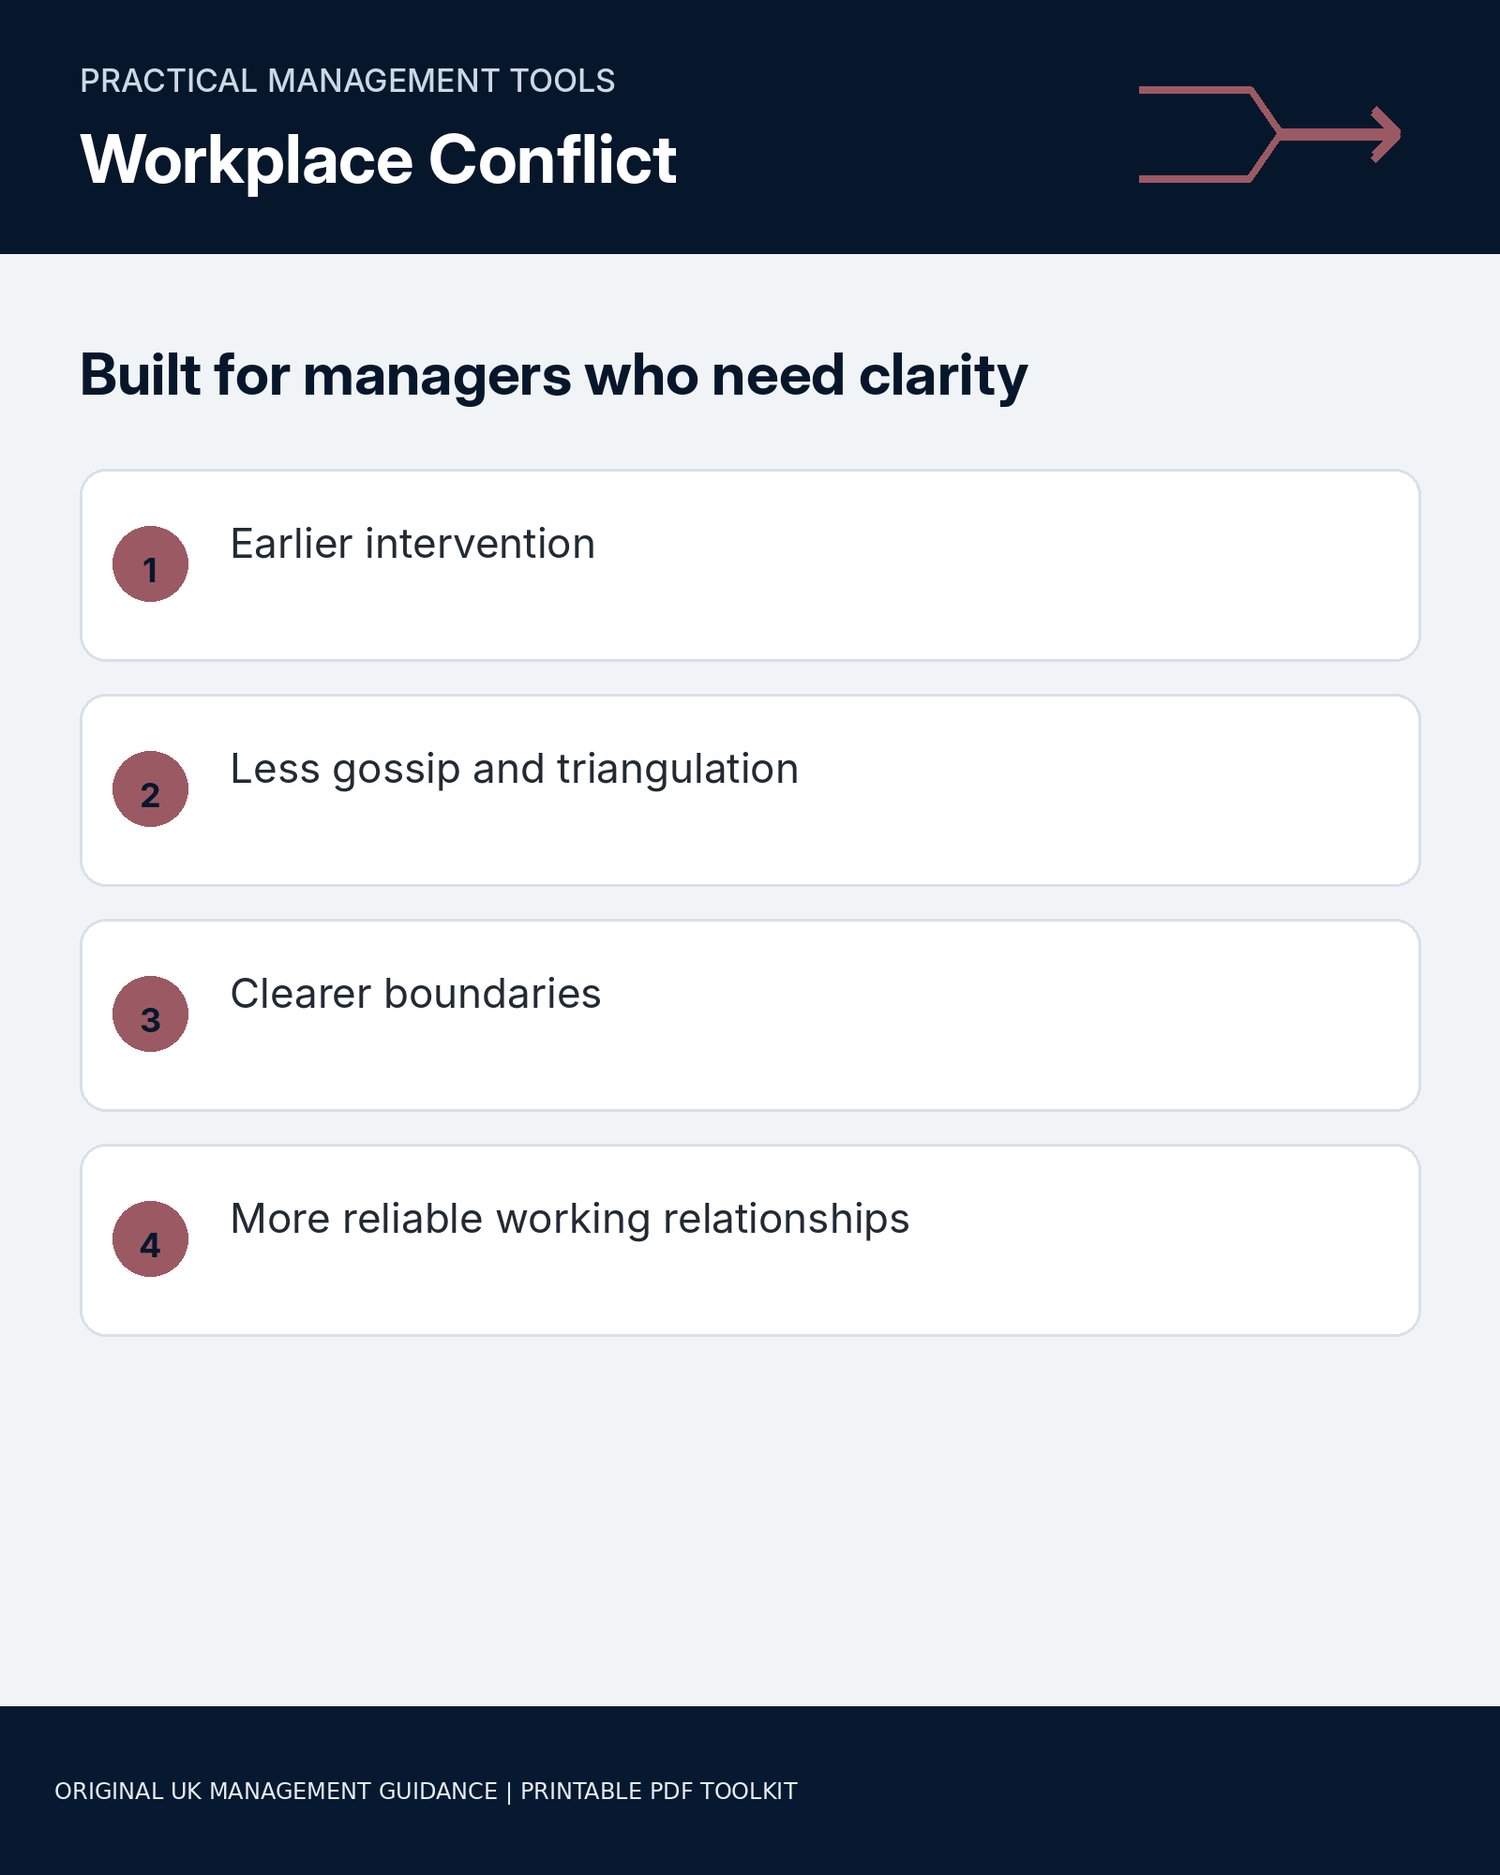Screen dimensions: 1500x1875
Task: Click Printable PDF Toolkit footer text
Action: pos(659,1791)
